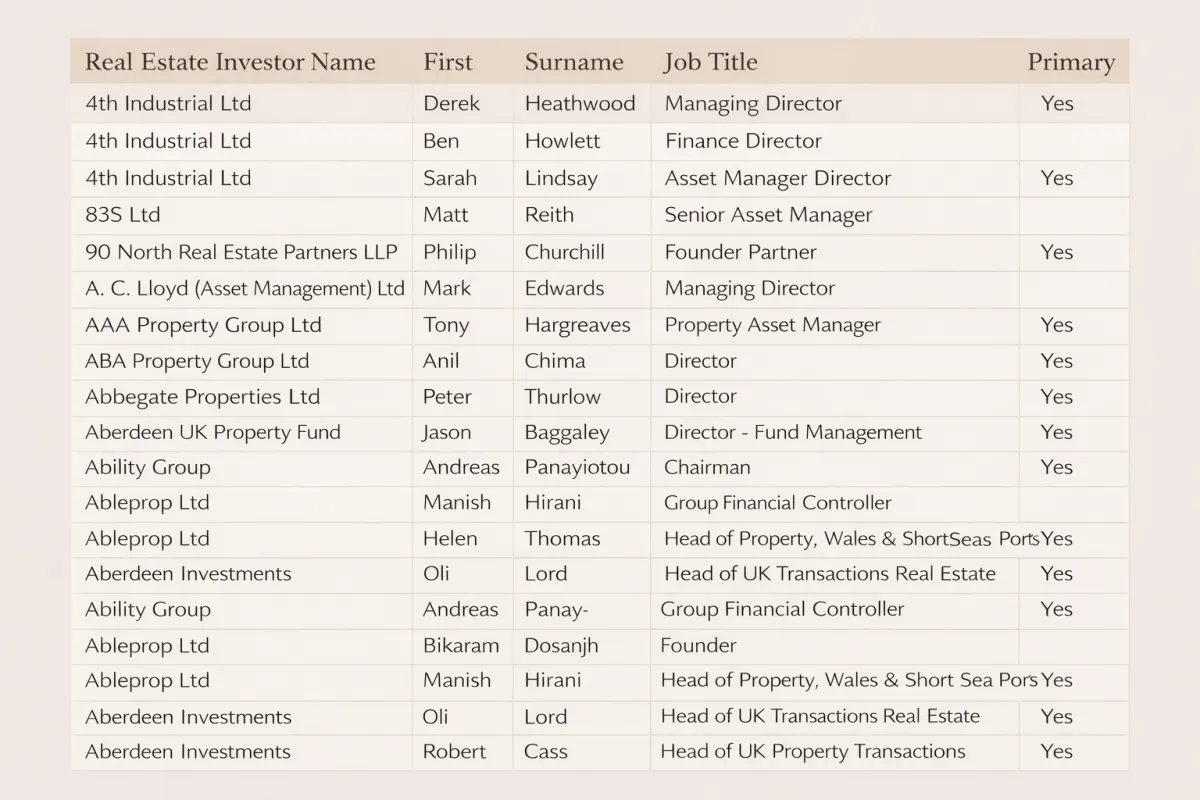Image resolution: width=1200 pixels, height=800 pixels.
Task: Click the surname Dosanjh cell
Action: click(561, 646)
